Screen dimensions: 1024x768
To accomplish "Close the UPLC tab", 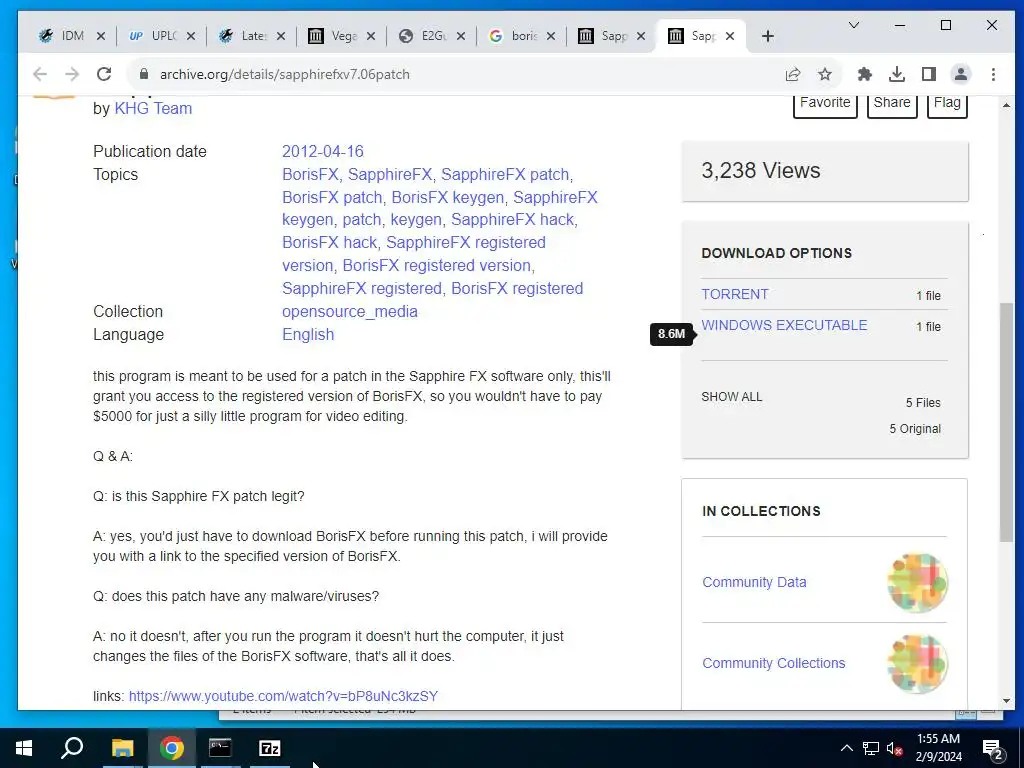I will [191, 37].
